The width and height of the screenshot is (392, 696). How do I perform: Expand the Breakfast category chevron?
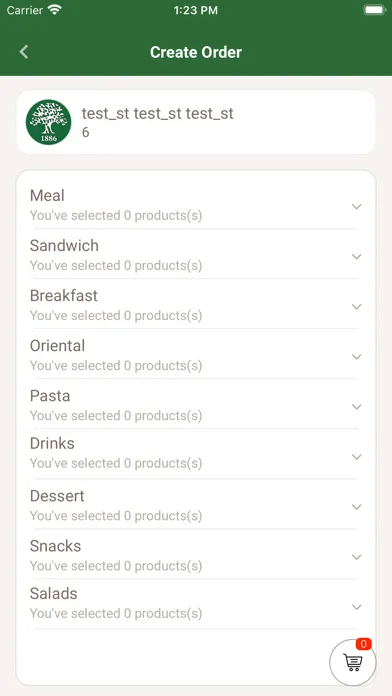point(356,307)
